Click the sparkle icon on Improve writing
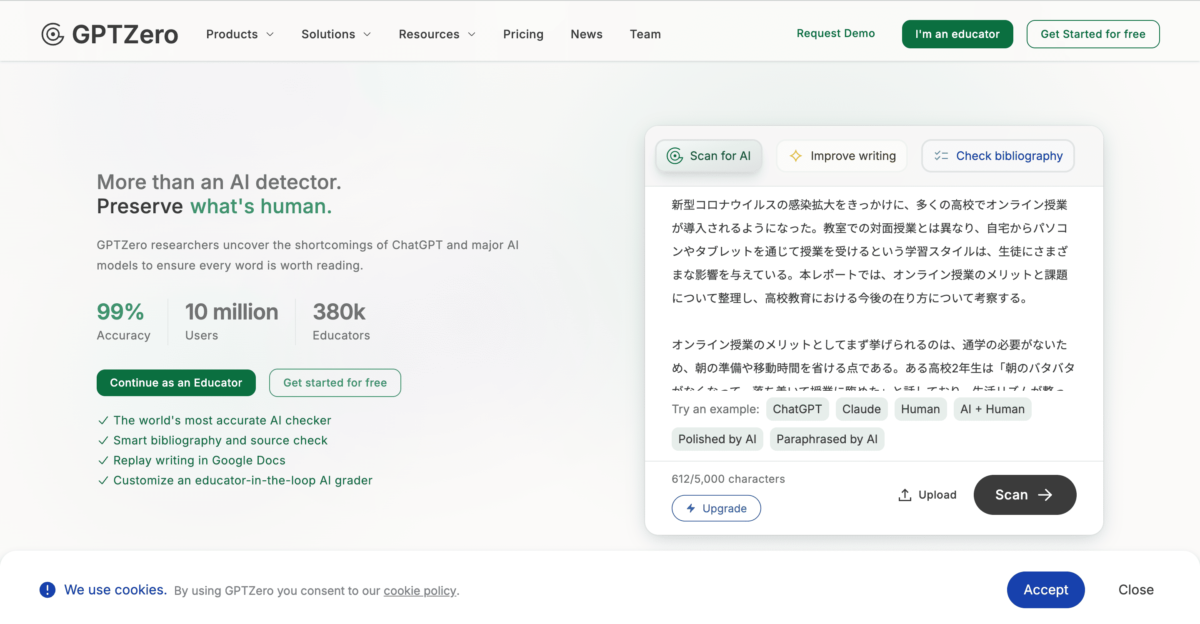1200x624 pixels. (796, 156)
